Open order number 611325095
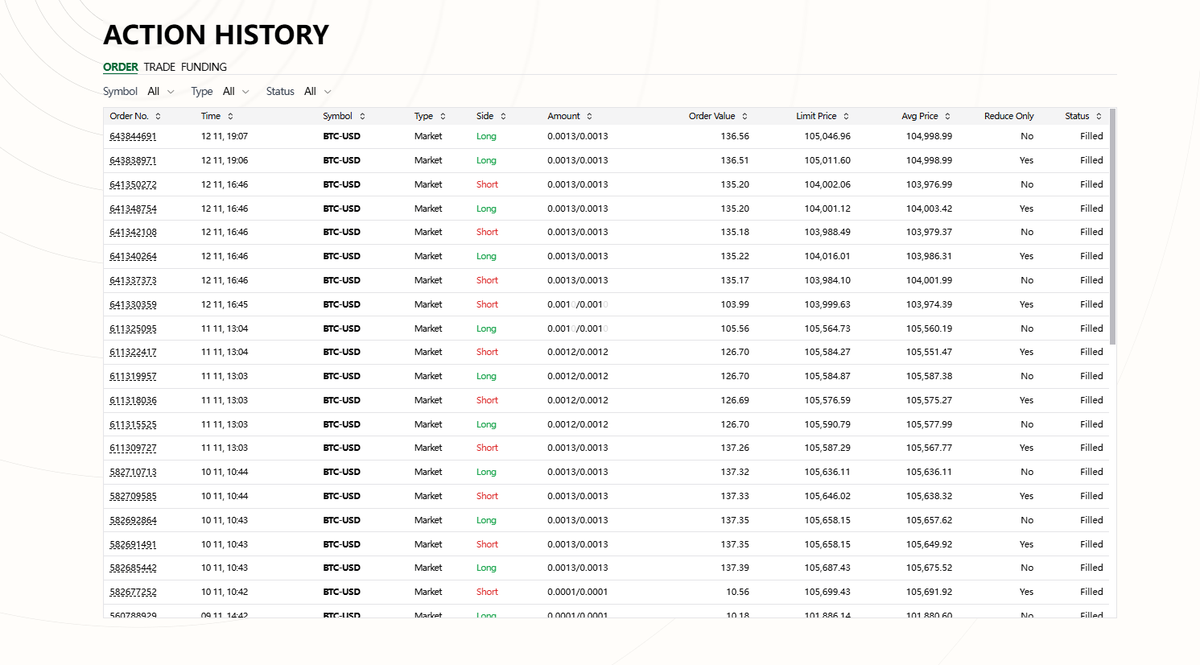The height and width of the screenshot is (665, 1200). (133, 328)
